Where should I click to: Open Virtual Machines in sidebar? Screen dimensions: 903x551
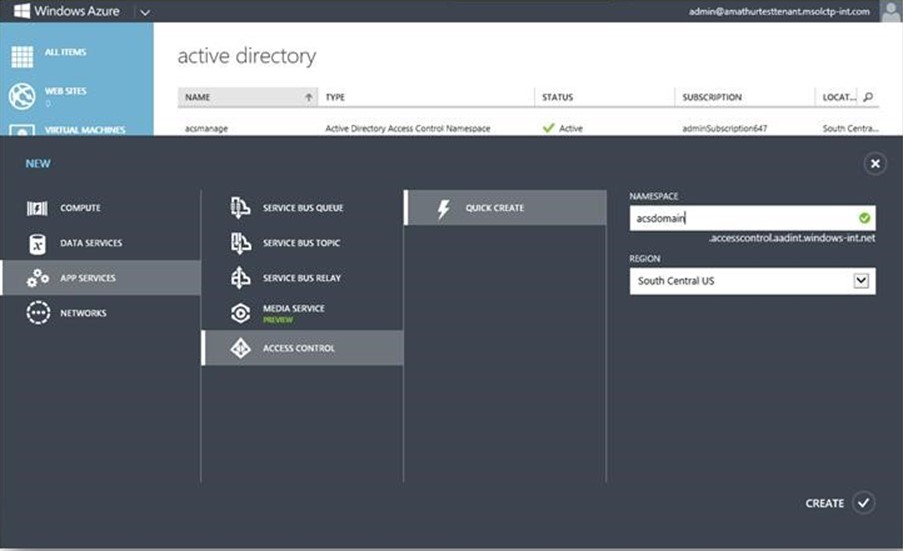point(85,130)
